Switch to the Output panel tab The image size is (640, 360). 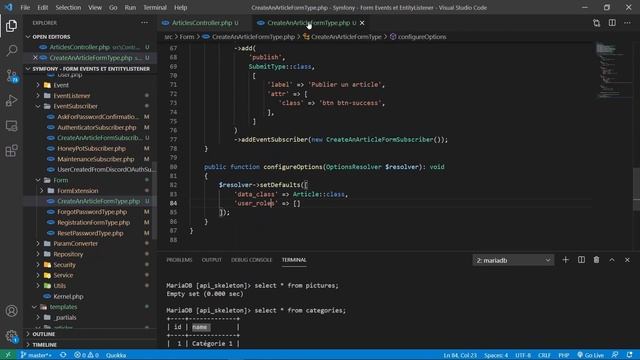211,260
